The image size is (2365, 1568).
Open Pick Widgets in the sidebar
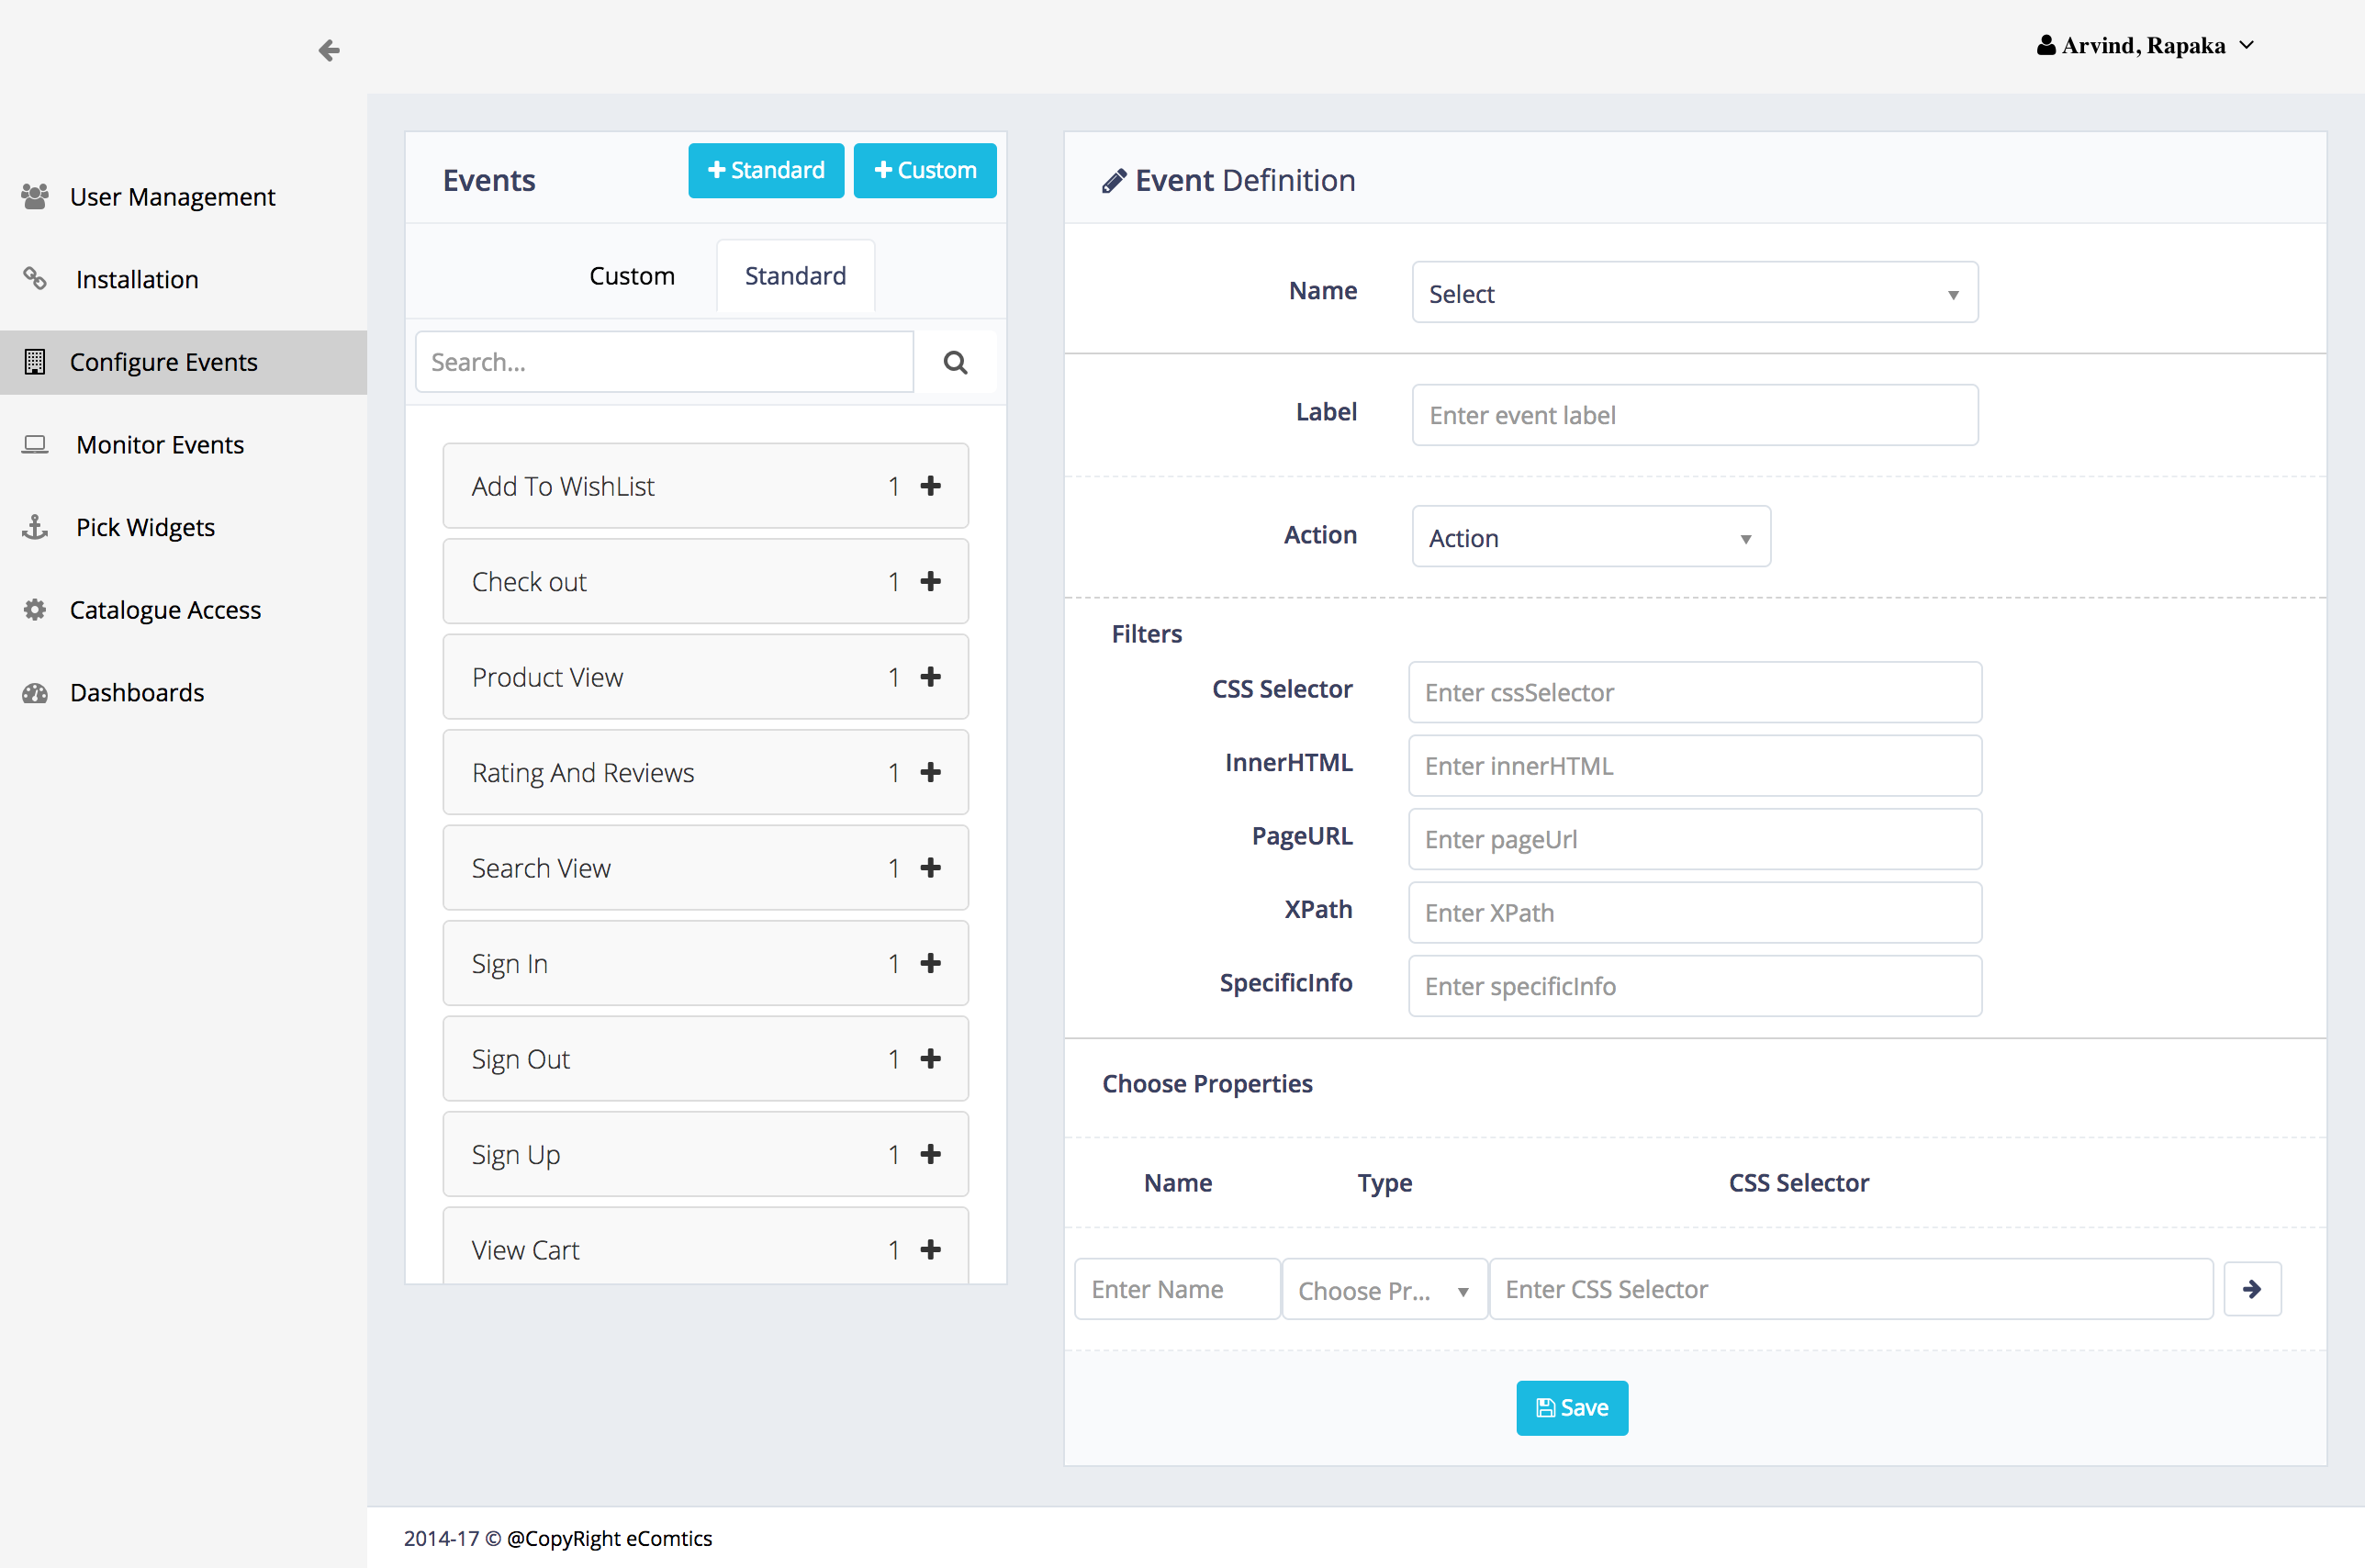pyautogui.click(x=184, y=527)
